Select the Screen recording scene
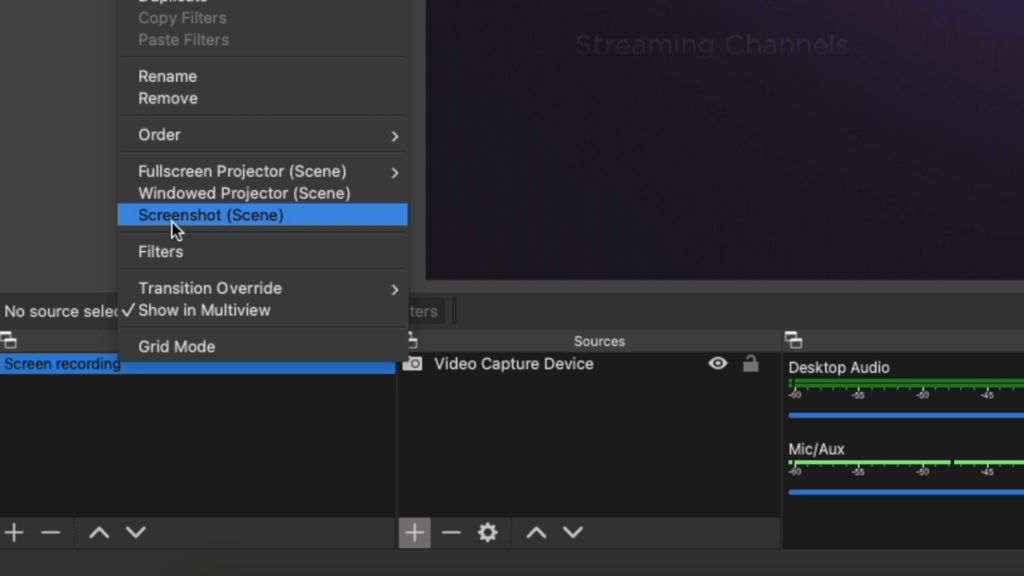The image size is (1024, 576). [x=197, y=364]
